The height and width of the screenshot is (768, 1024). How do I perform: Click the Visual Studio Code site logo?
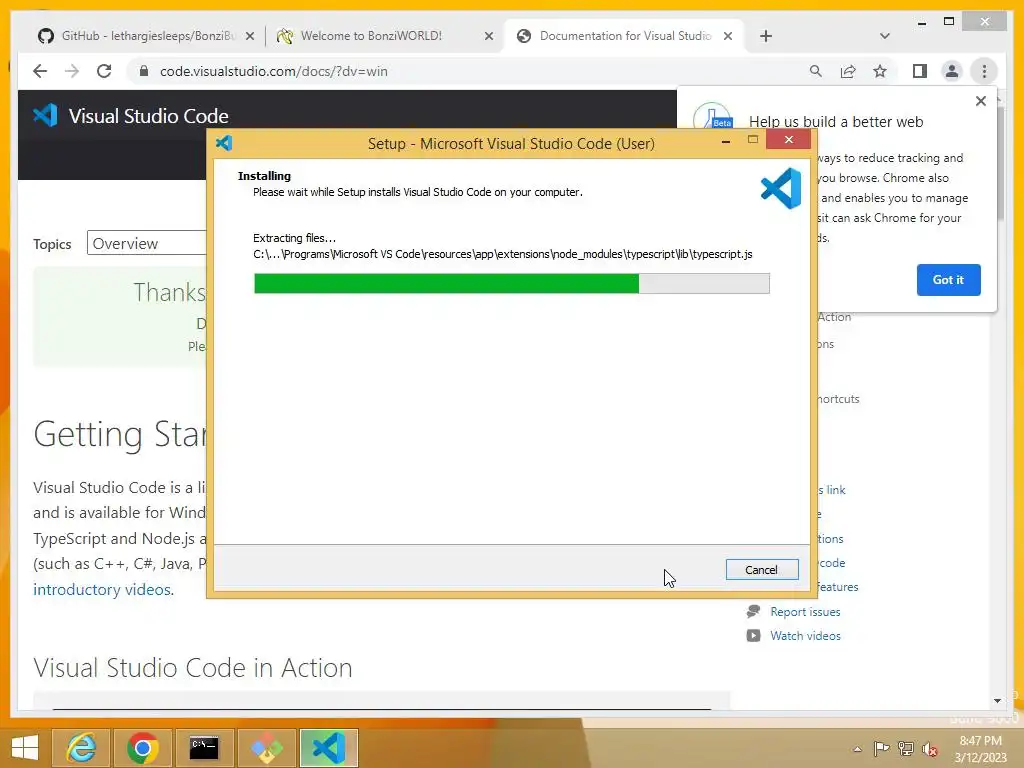131,116
